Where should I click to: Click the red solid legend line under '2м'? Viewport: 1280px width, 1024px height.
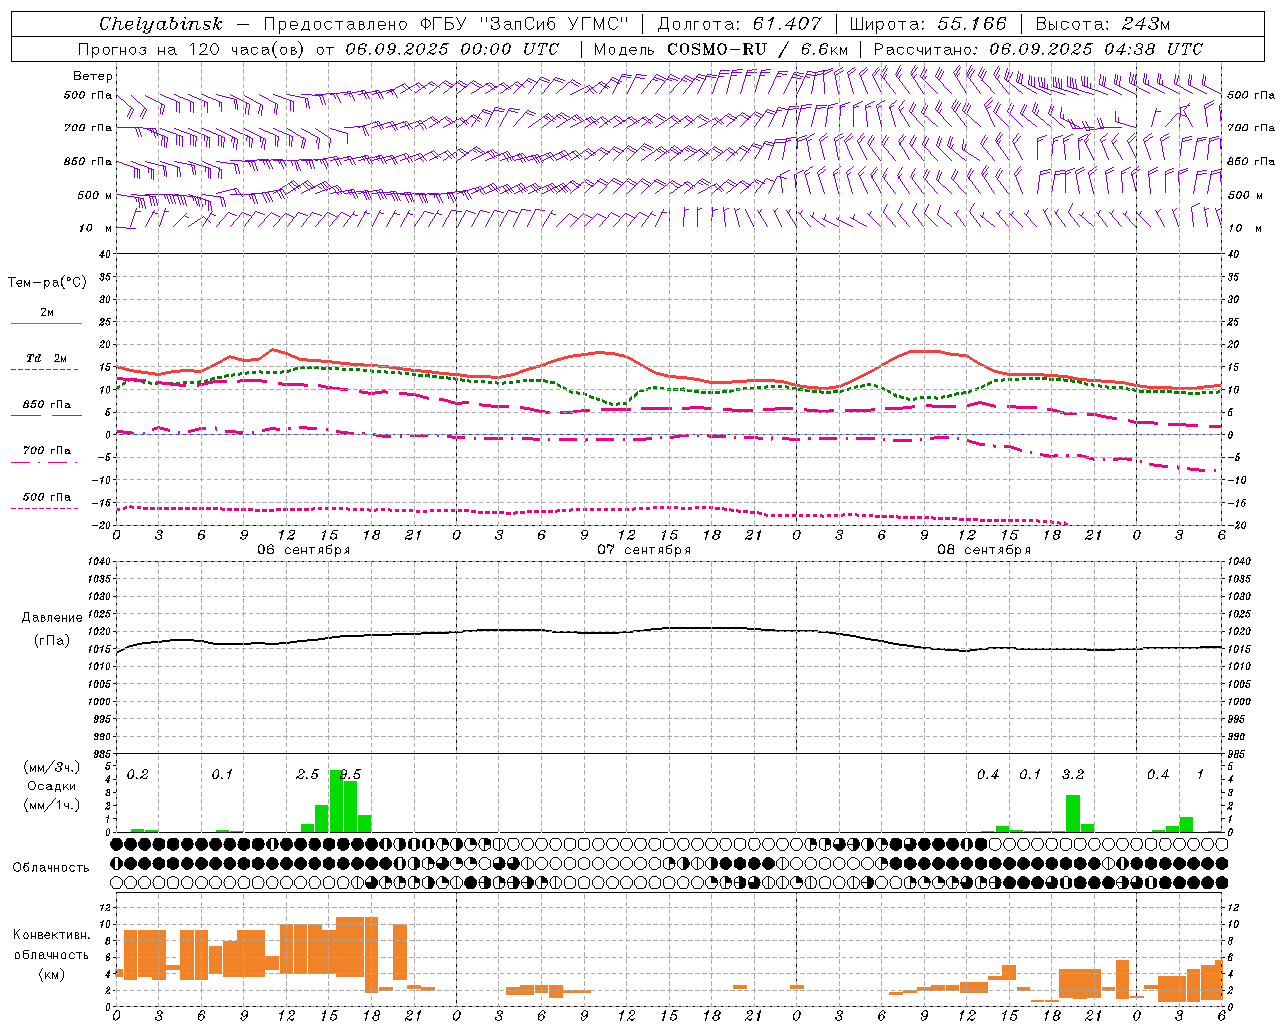(46, 324)
